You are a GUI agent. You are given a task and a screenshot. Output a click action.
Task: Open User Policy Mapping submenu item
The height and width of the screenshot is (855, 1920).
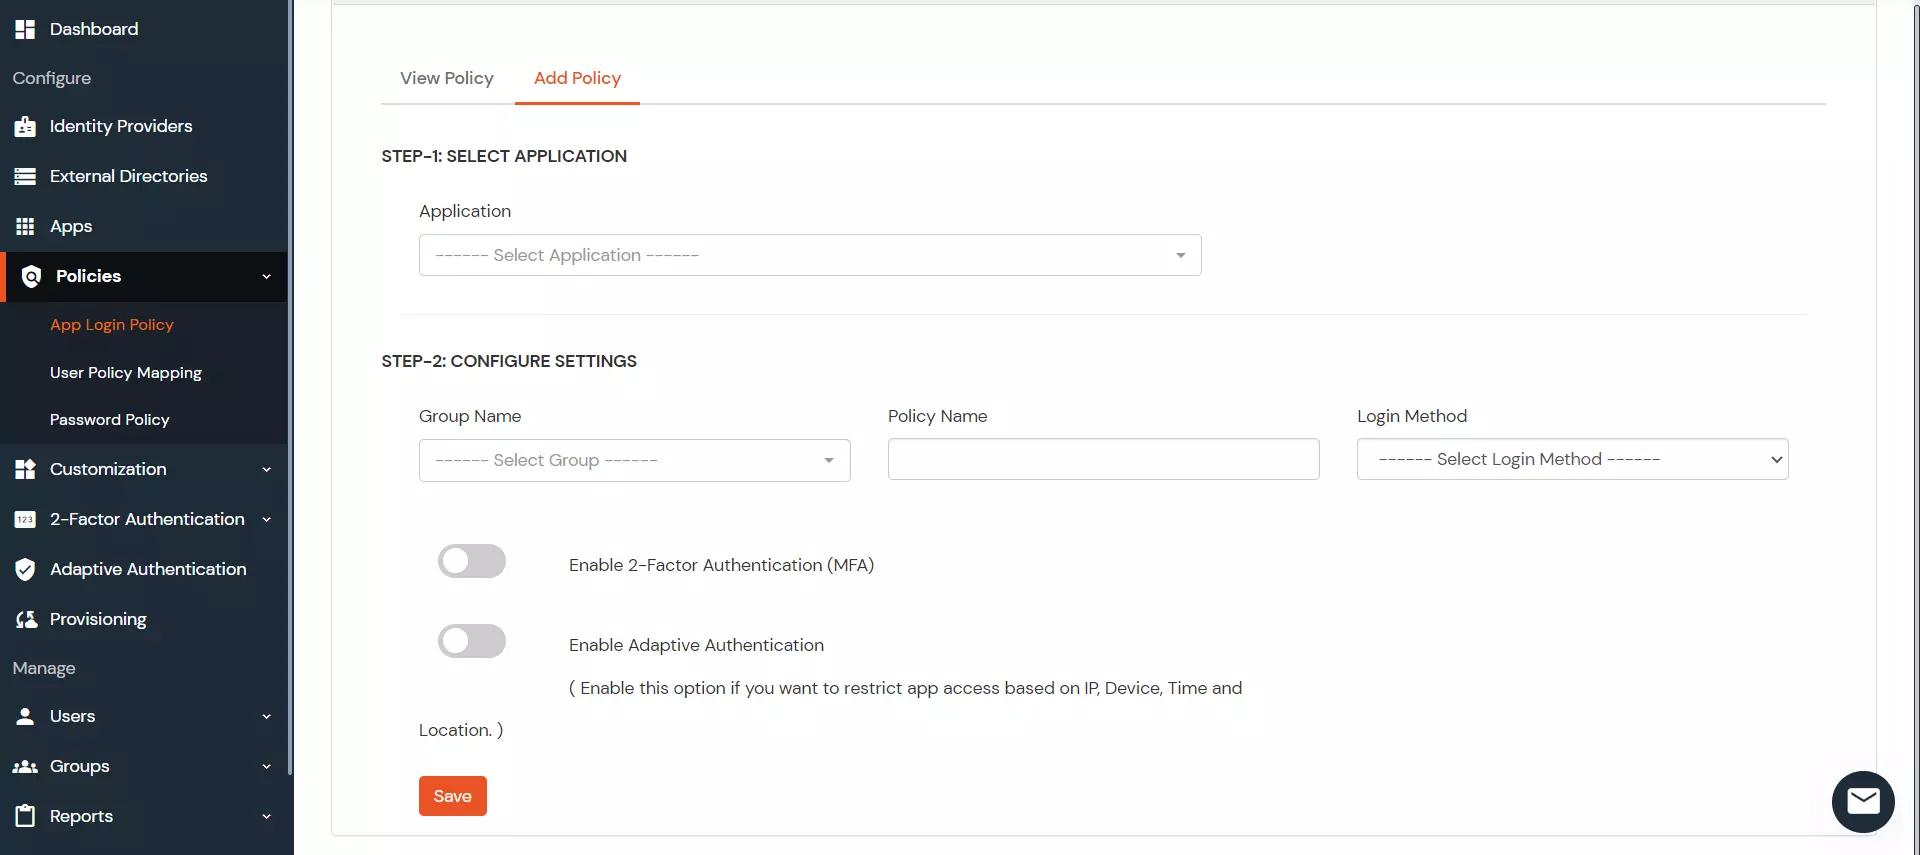tap(126, 373)
